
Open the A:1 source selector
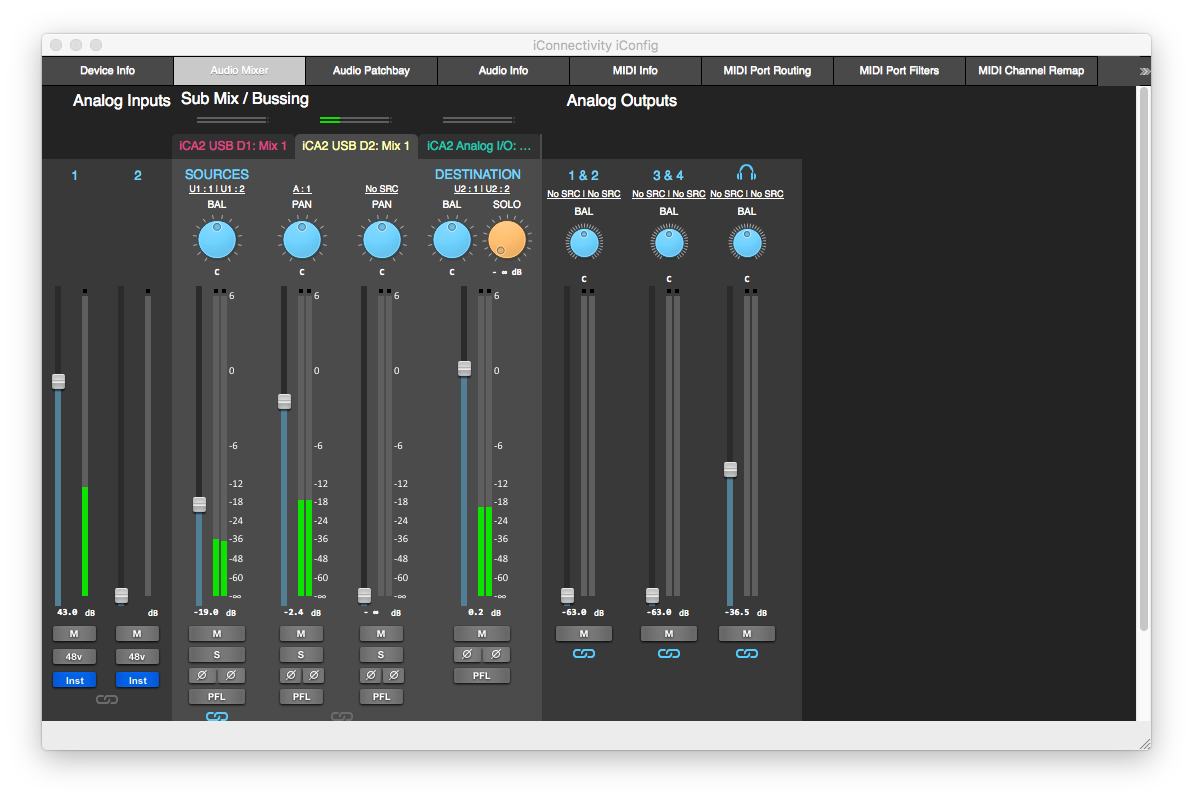(x=302, y=189)
